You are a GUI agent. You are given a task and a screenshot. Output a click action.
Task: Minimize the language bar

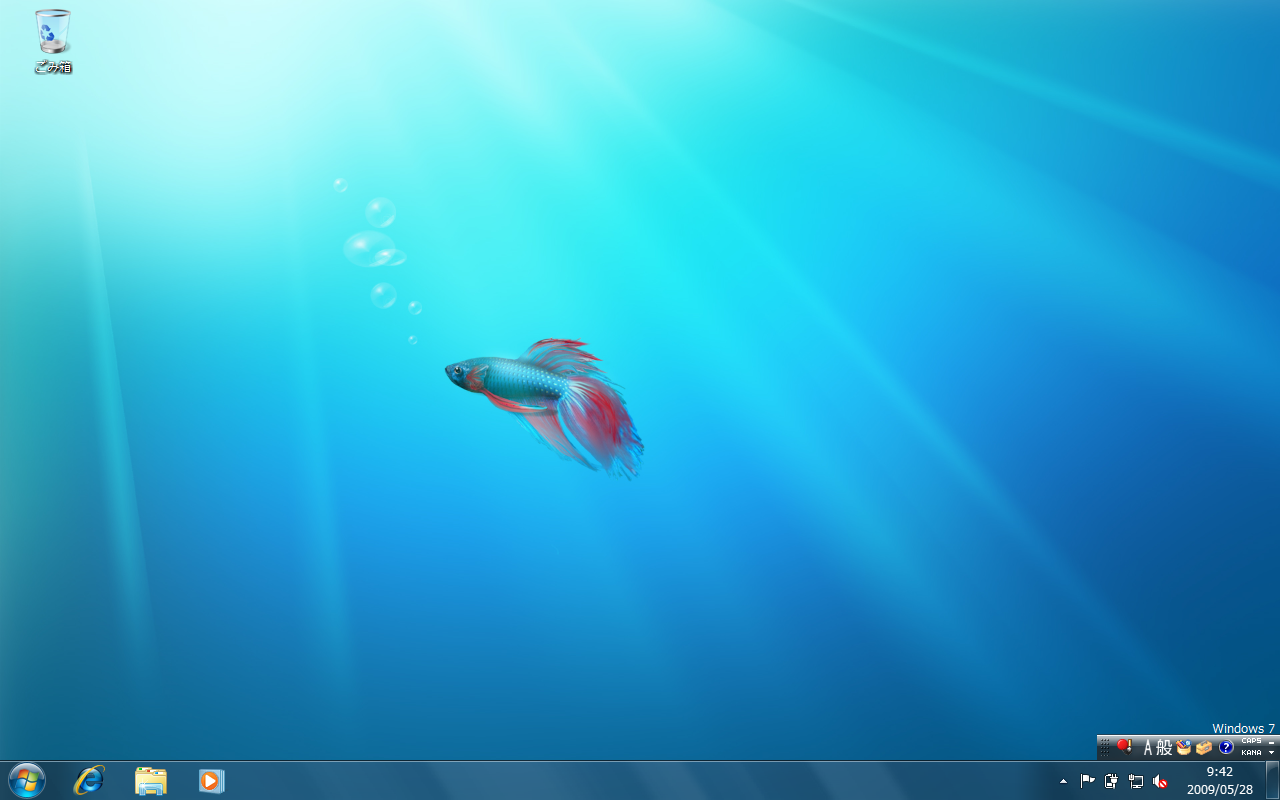(1272, 741)
